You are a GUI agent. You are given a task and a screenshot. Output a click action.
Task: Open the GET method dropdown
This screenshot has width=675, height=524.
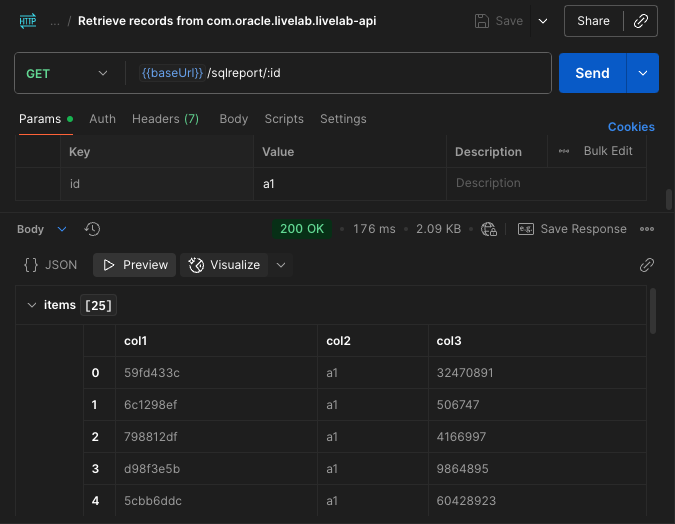pos(67,73)
